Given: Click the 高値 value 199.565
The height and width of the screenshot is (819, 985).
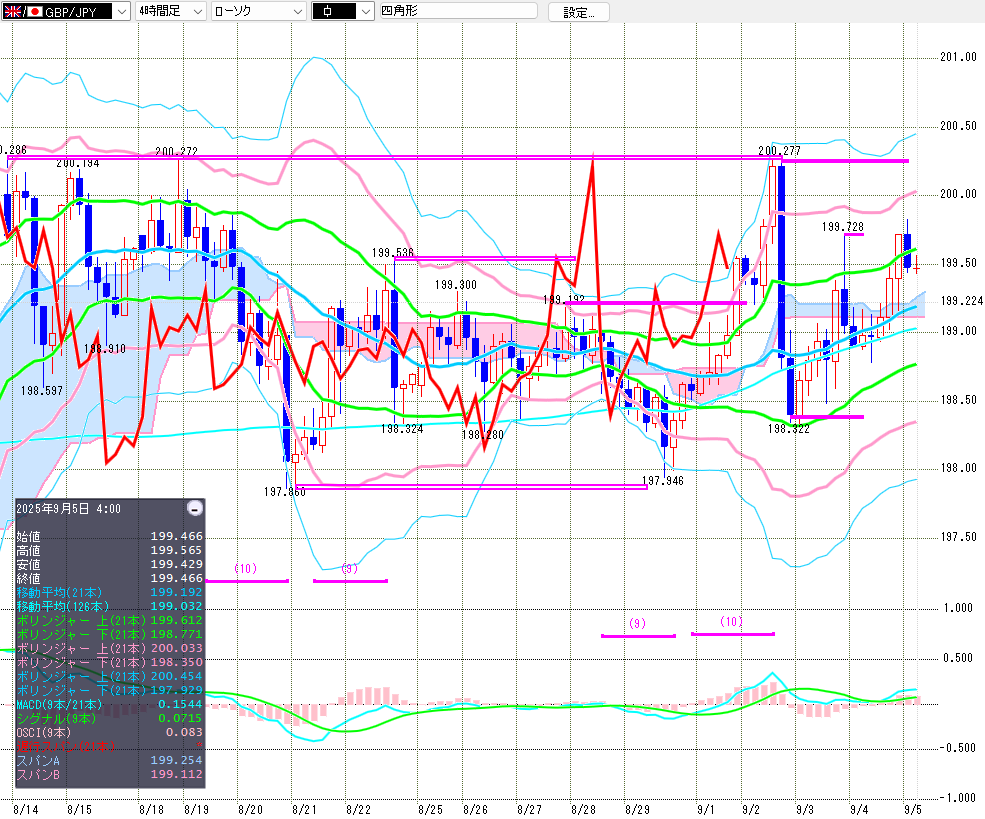Looking at the screenshot, I should point(177,550).
